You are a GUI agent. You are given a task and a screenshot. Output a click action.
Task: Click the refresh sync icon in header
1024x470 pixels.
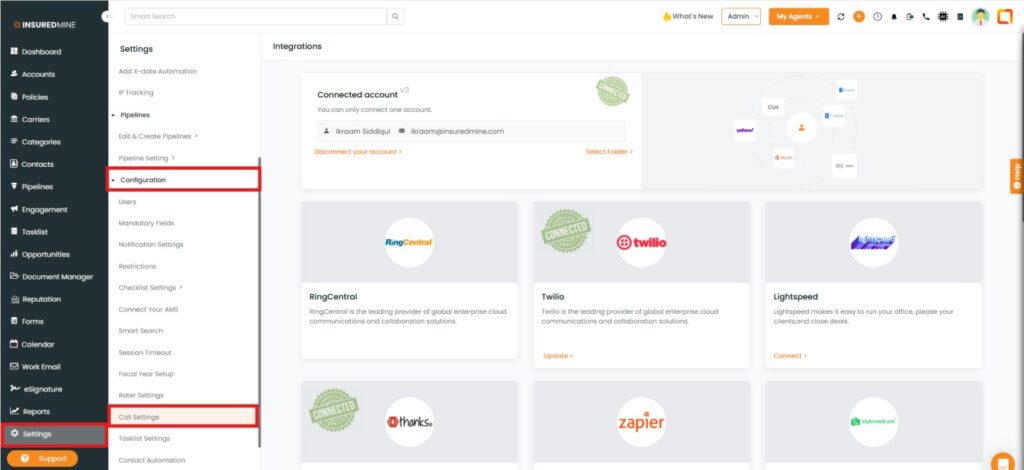[841, 17]
